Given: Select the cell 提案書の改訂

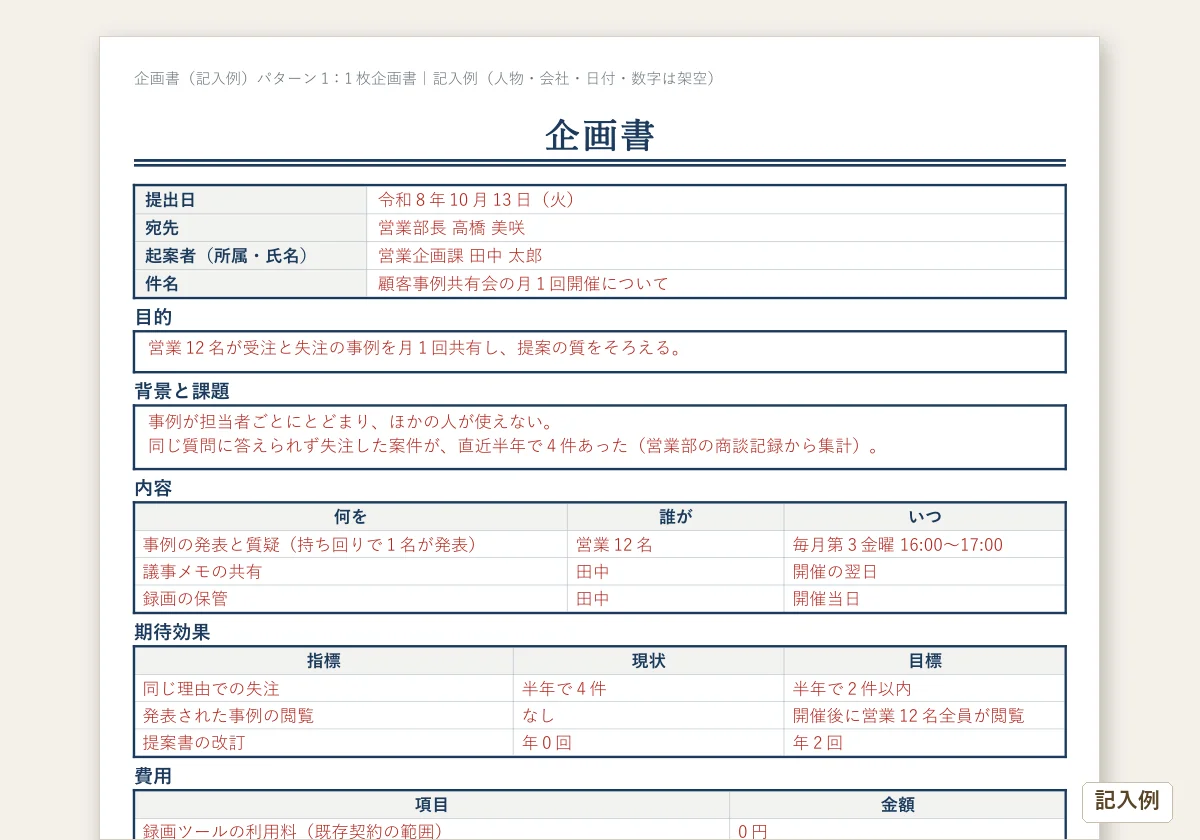Looking at the screenshot, I should pyautogui.click(x=324, y=743).
